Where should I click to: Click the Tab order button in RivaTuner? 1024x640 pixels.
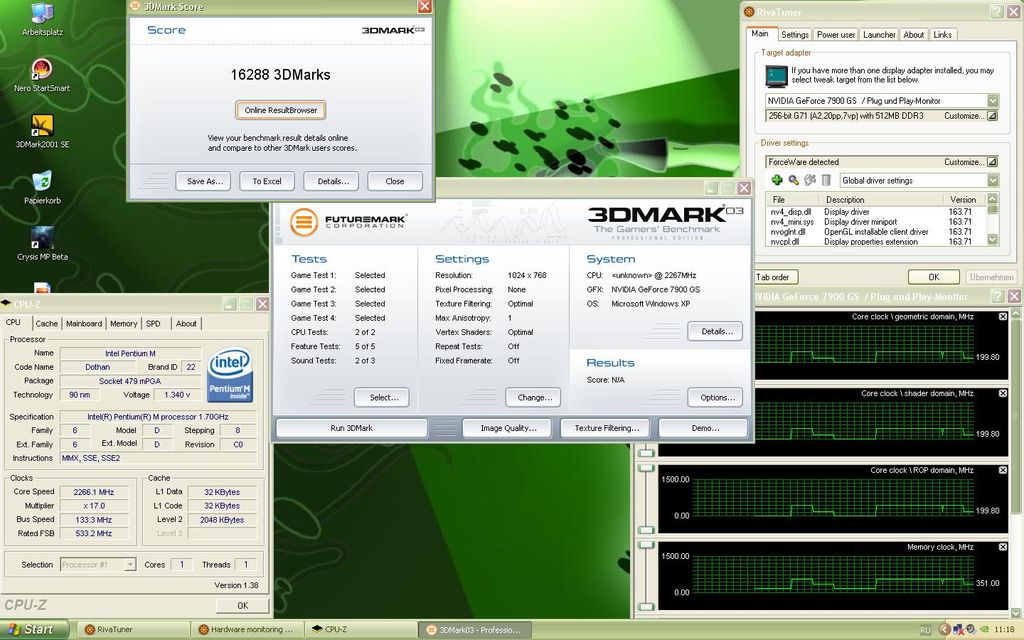[x=775, y=277]
